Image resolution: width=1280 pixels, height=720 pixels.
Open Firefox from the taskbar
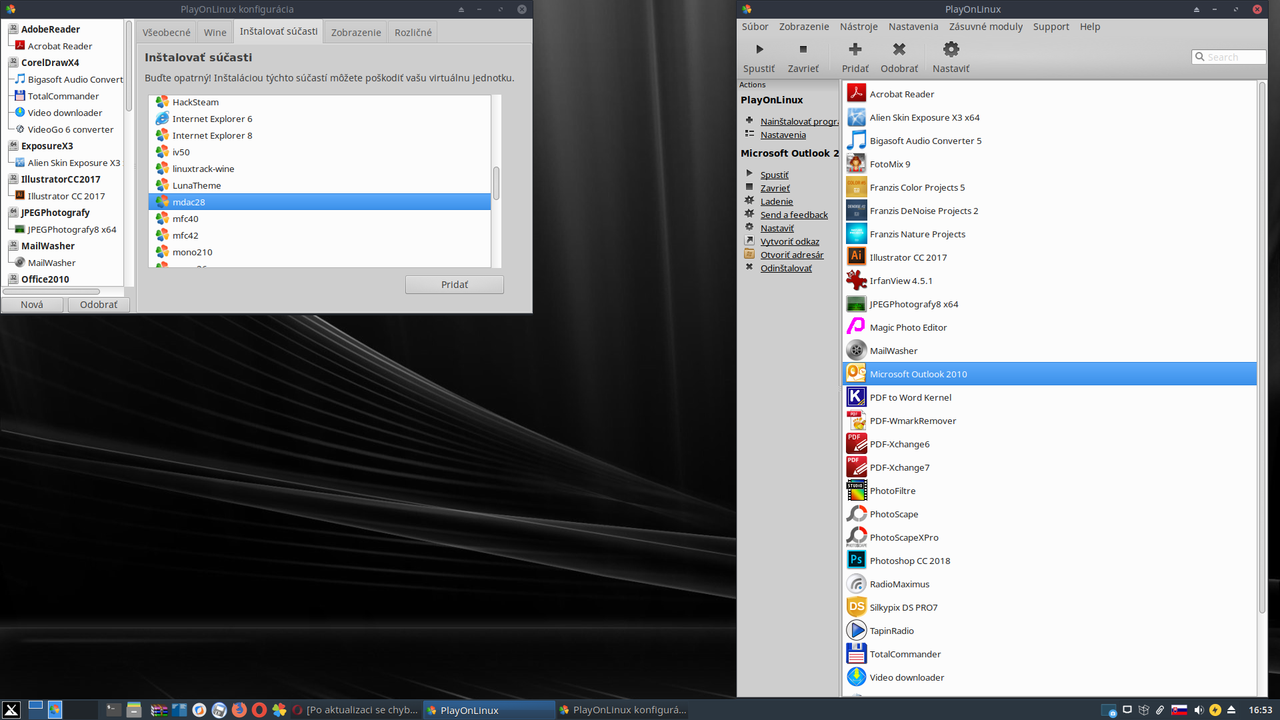pyautogui.click(x=239, y=710)
